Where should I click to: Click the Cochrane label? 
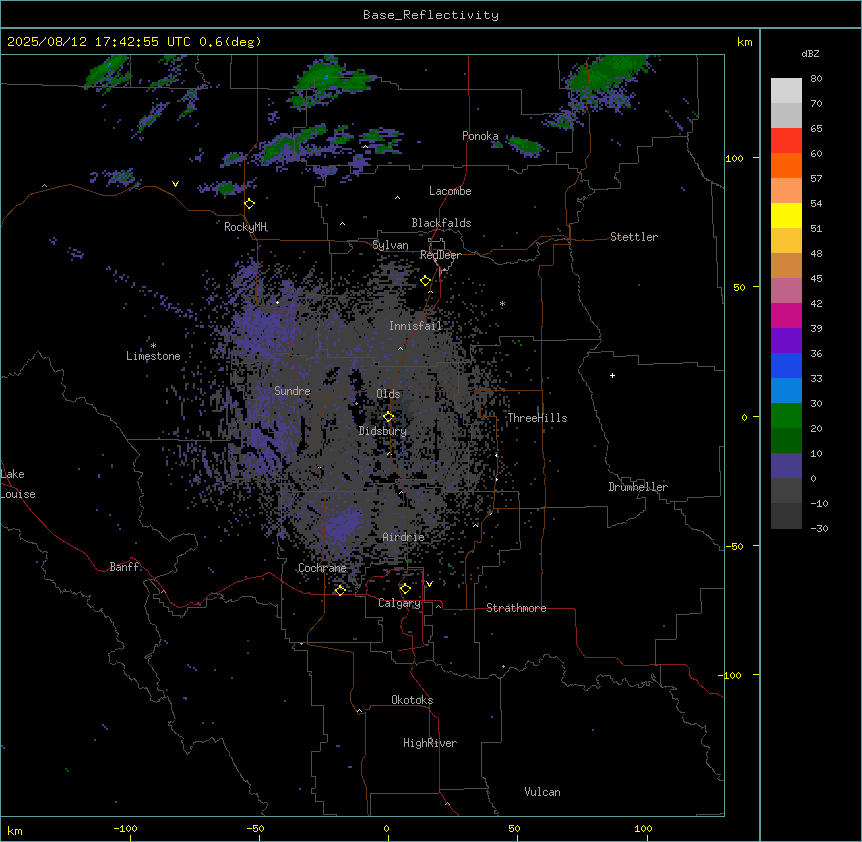click(x=322, y=568)
